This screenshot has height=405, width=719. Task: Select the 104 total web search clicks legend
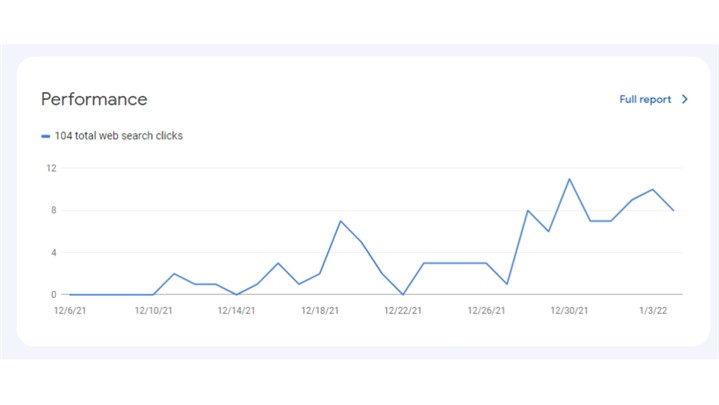[118, 136]
